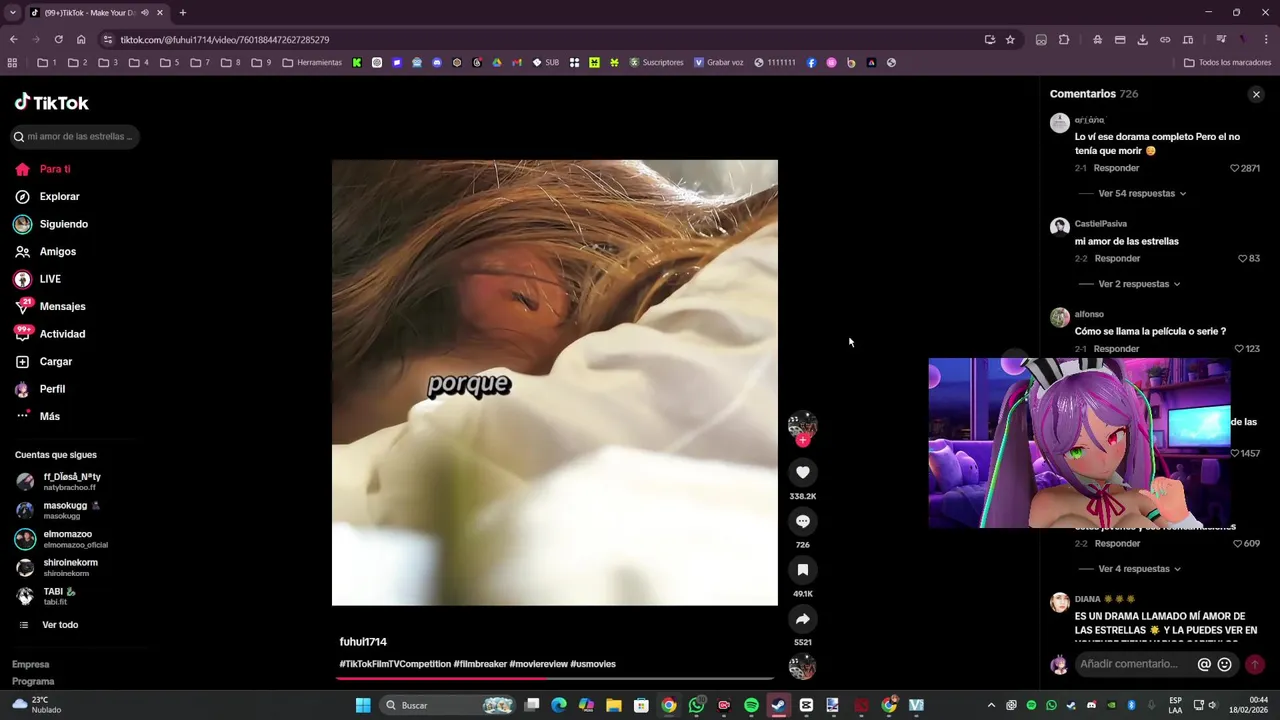1280x720 pixels.
Task: Open the #moviereview hashtag
Action: pos(538,664)
